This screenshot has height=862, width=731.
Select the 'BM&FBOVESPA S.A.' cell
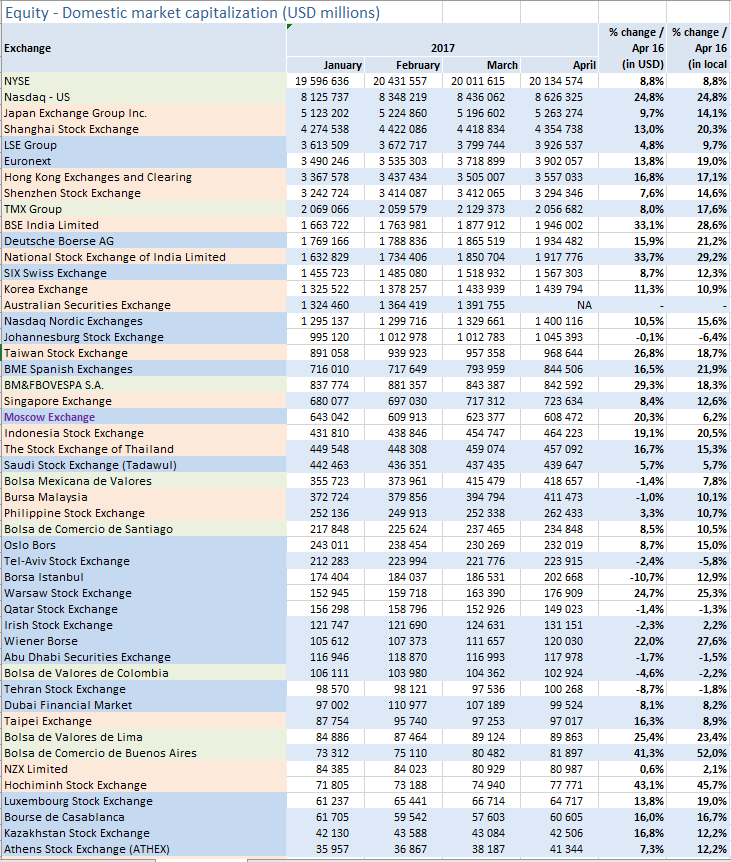click(144, 384)
